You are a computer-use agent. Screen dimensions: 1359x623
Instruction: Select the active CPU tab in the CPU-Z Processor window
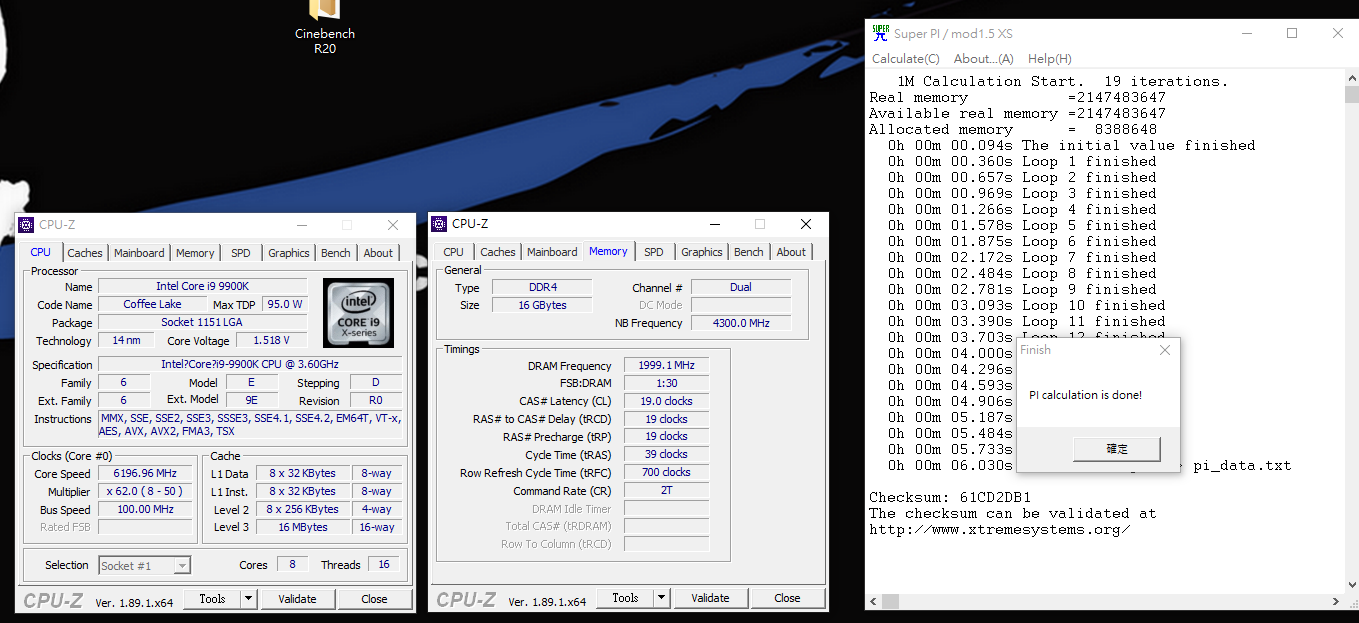tap(41, 252)
